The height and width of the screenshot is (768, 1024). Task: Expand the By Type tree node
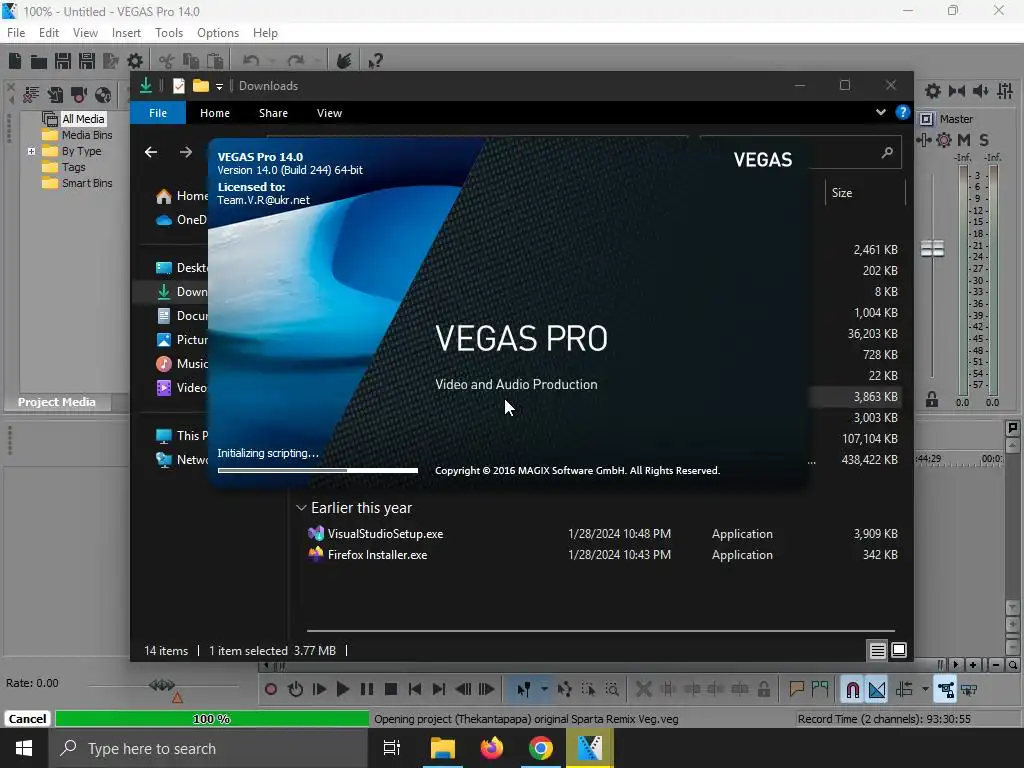coord(31,152)
